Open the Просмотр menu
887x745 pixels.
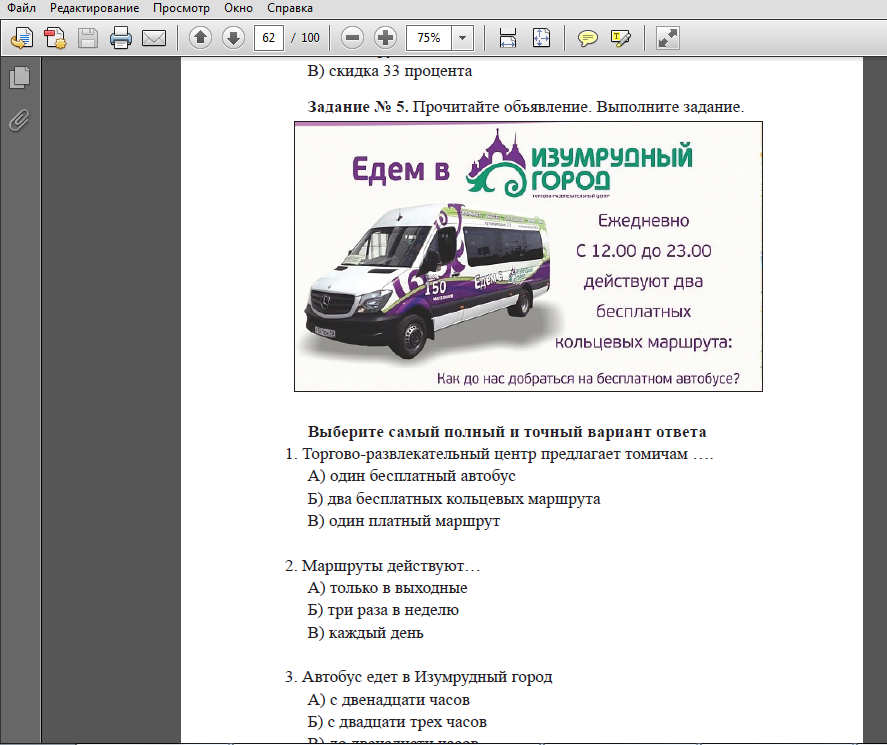181,8
